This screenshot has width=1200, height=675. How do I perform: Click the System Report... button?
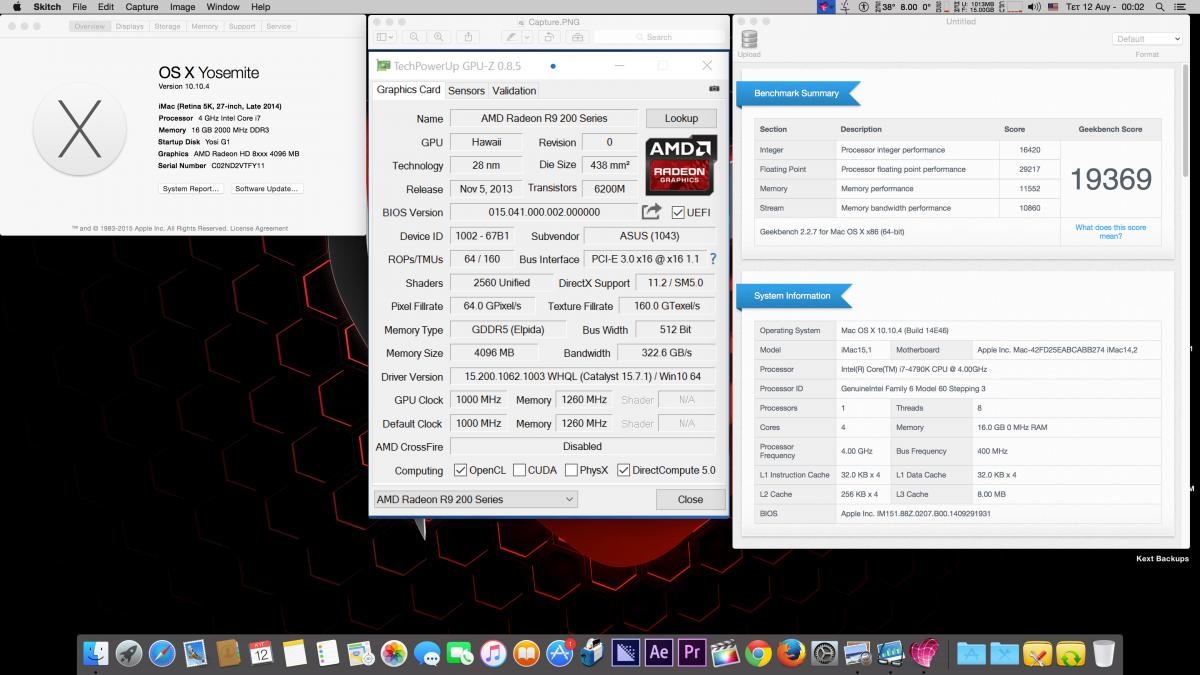point(190,188)
